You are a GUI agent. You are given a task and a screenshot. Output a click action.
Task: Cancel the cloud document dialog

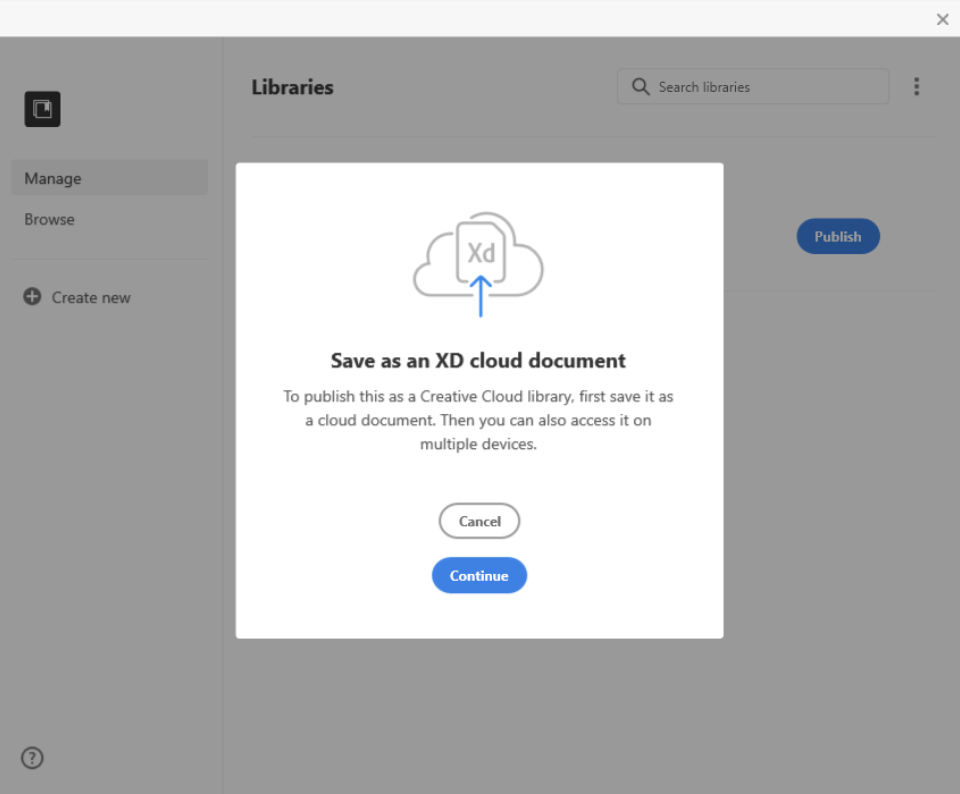point(479,521)
